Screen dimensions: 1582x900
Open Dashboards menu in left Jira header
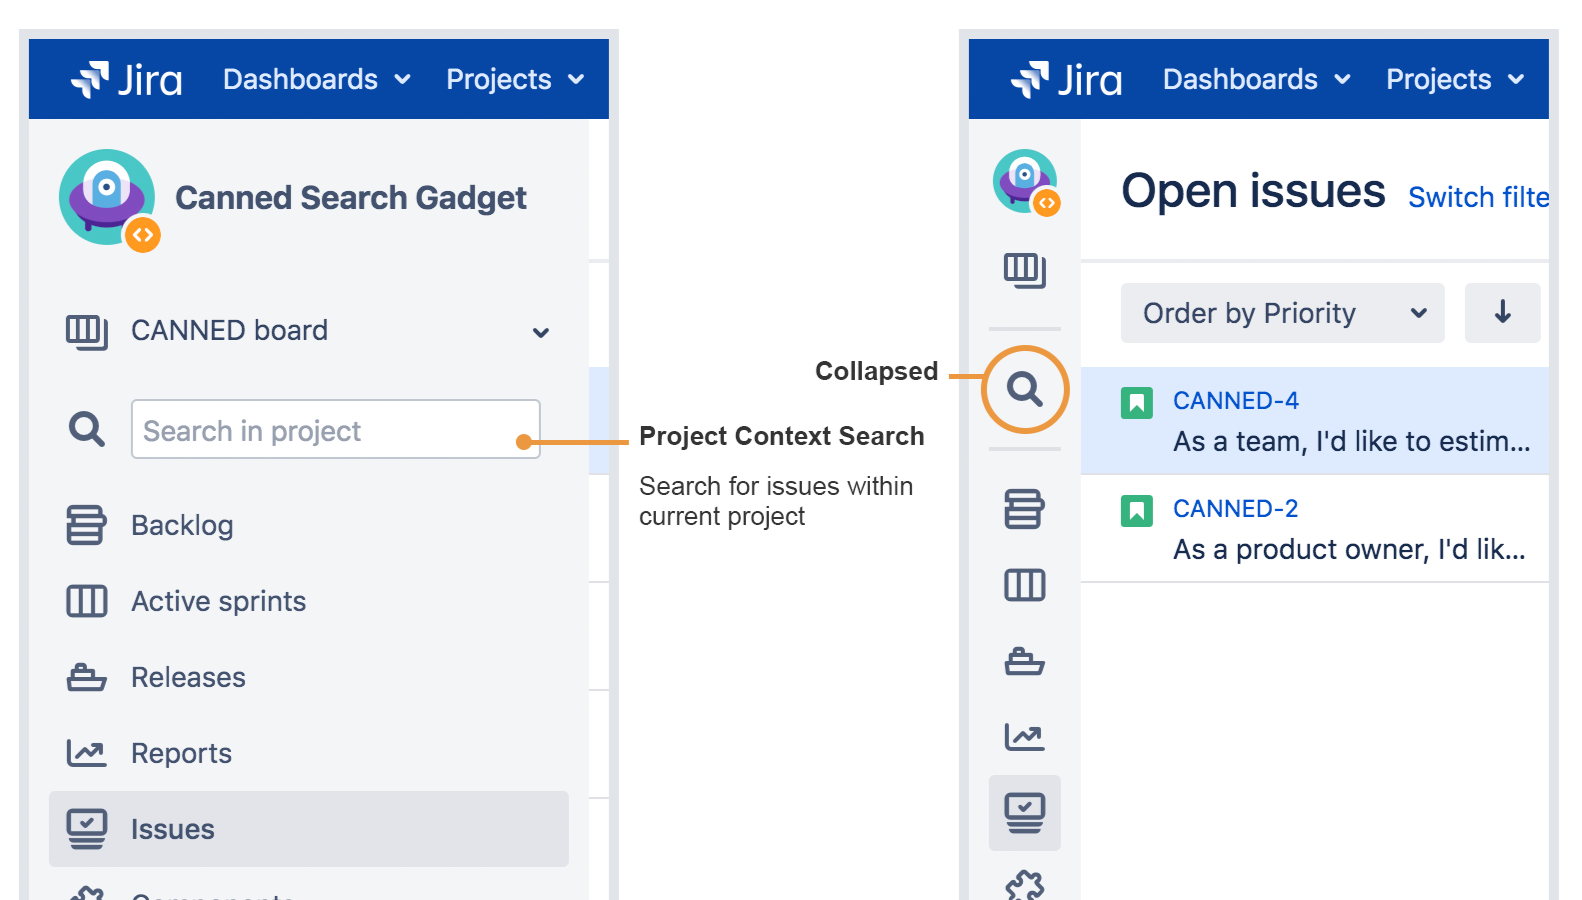click(x=316, y=79)
